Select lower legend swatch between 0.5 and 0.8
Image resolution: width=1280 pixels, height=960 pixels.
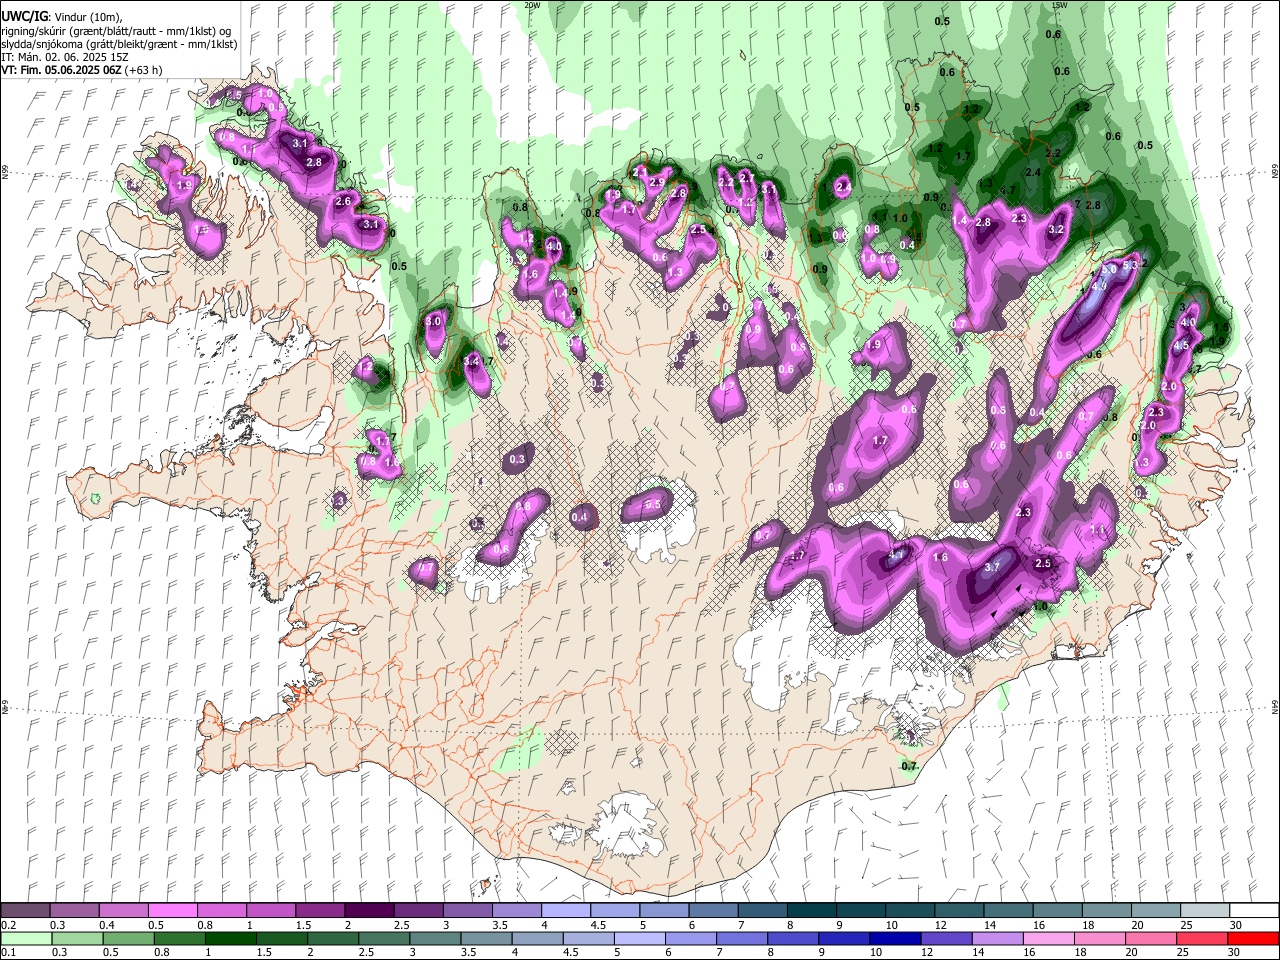click(128, 938)
